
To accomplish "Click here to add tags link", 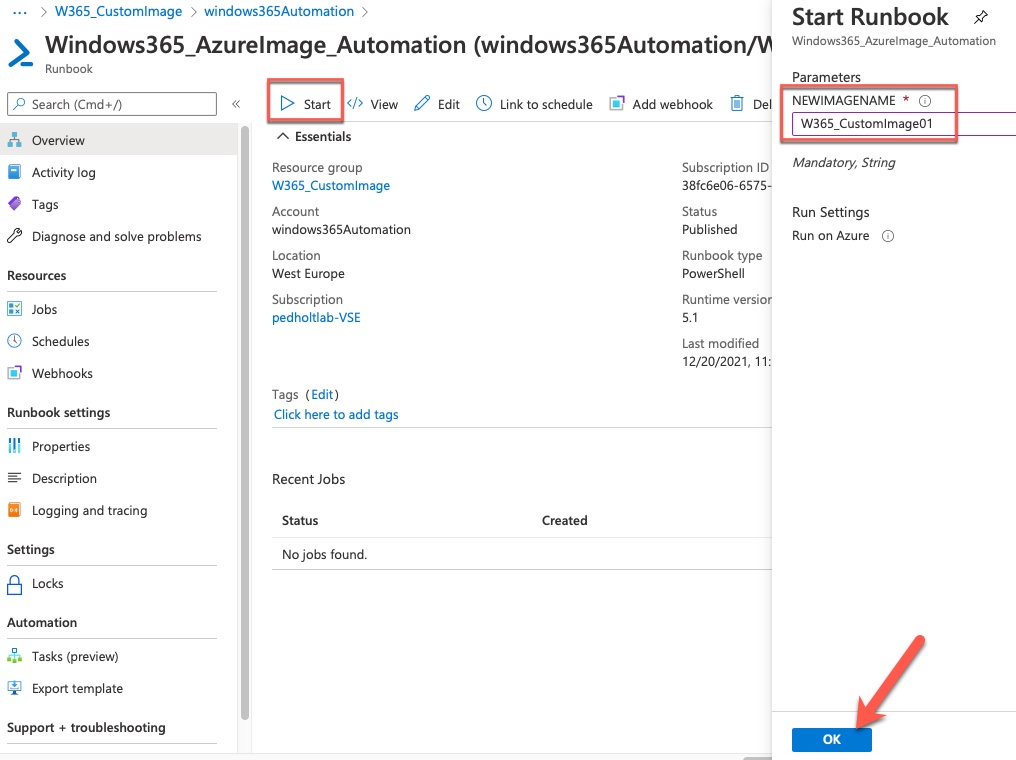I will coord(336,415).
